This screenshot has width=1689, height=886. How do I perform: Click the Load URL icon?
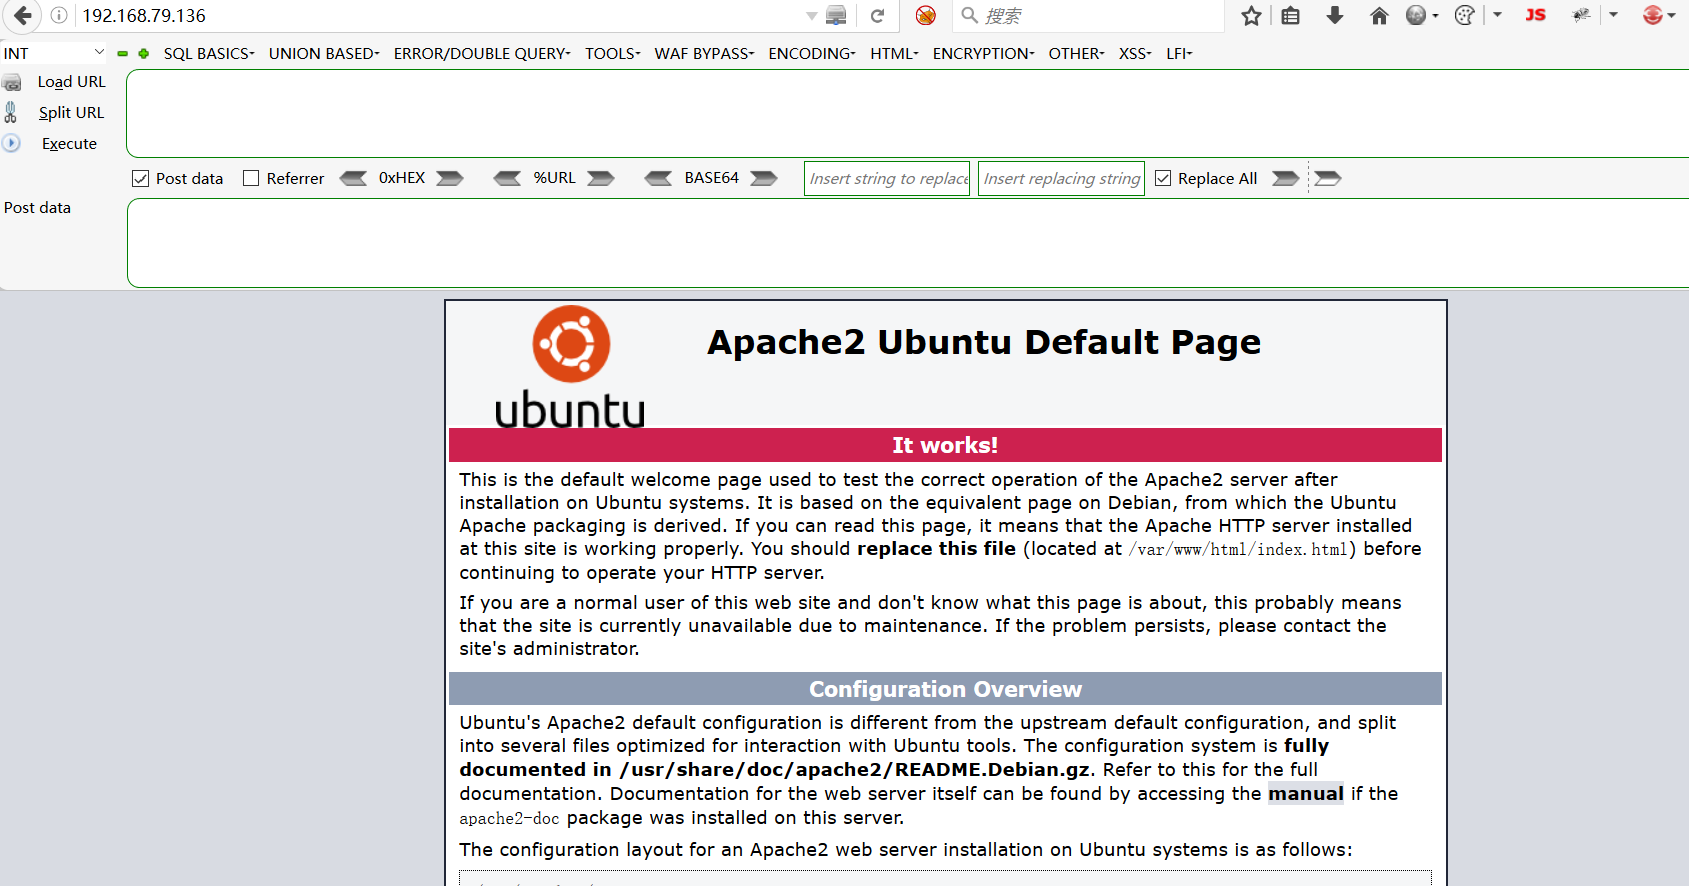[x=12, y=82]
